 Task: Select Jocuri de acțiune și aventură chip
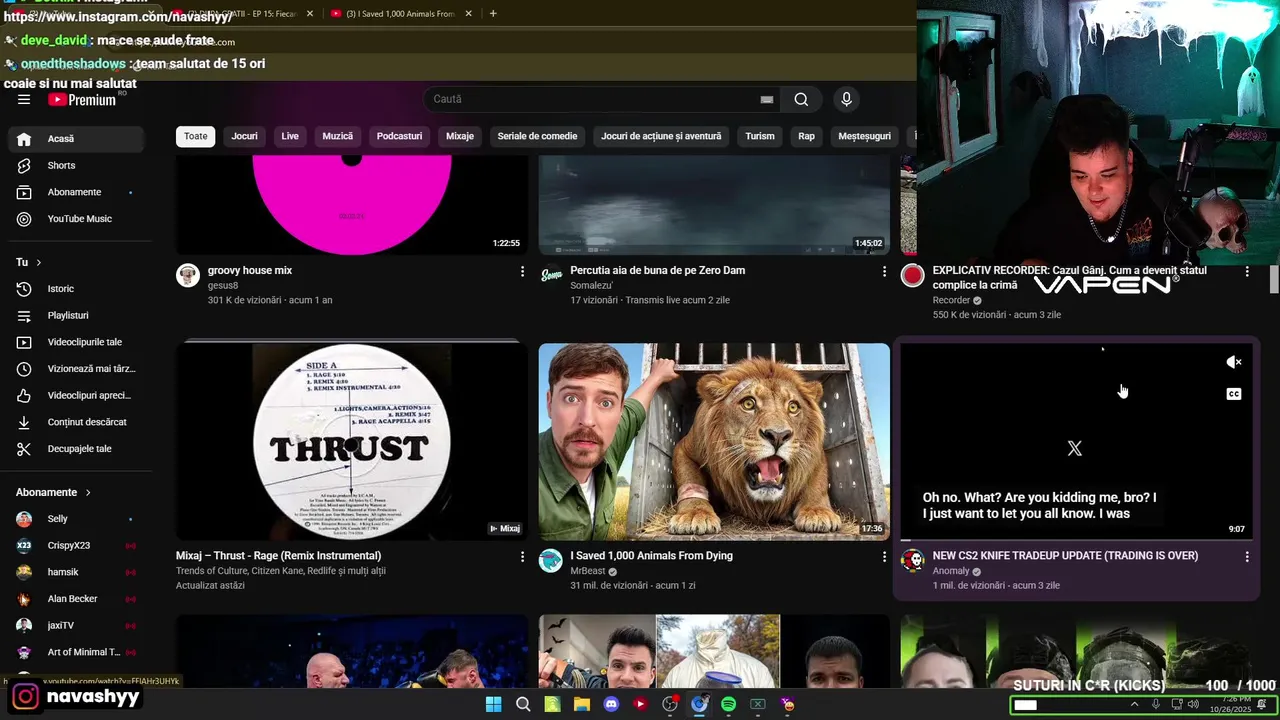pos(661,136)
